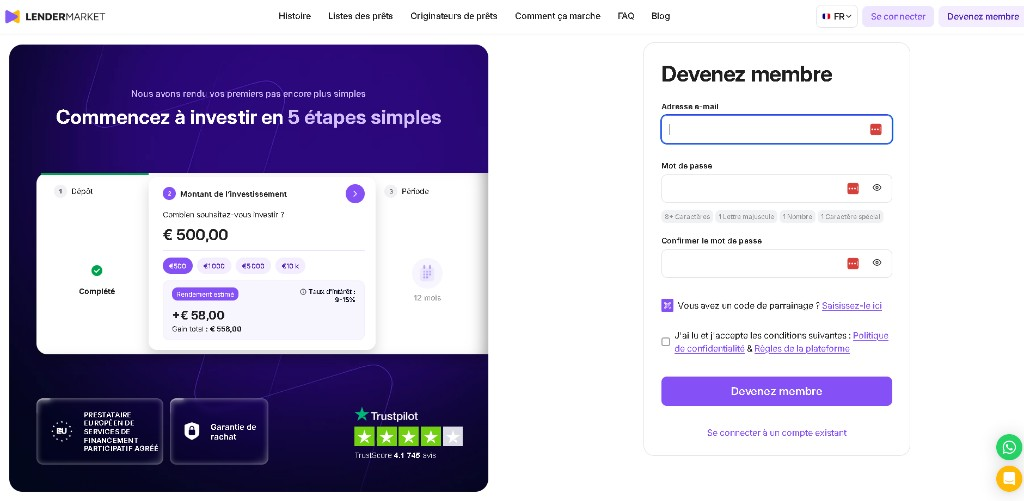Click the Trustpilot star logo
Image resolution: width=1024 pixels, height=501 pixels.
(362, 414)
